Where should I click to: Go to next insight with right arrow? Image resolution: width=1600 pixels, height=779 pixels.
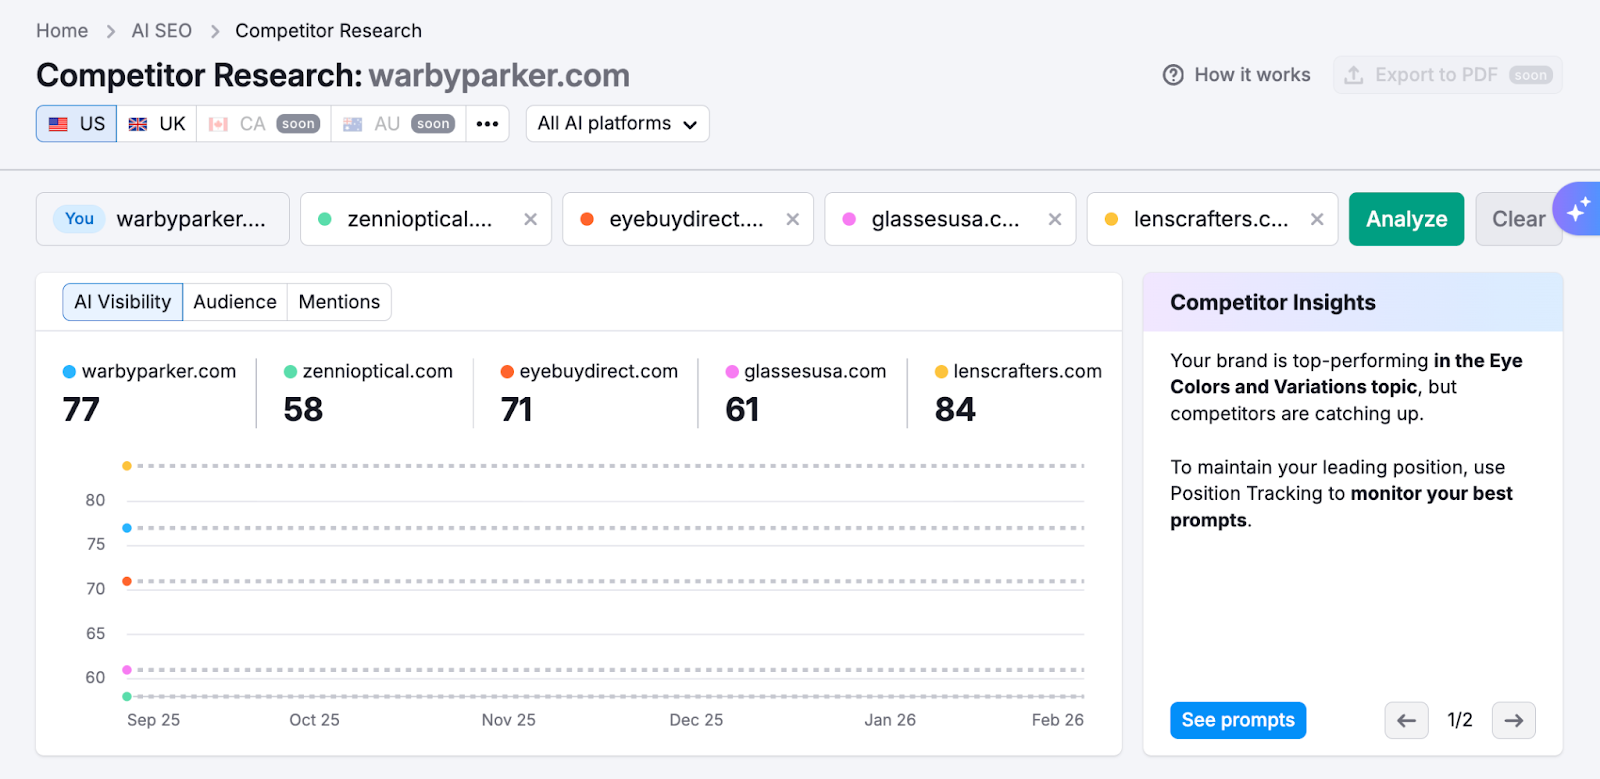click(1513, 720)
